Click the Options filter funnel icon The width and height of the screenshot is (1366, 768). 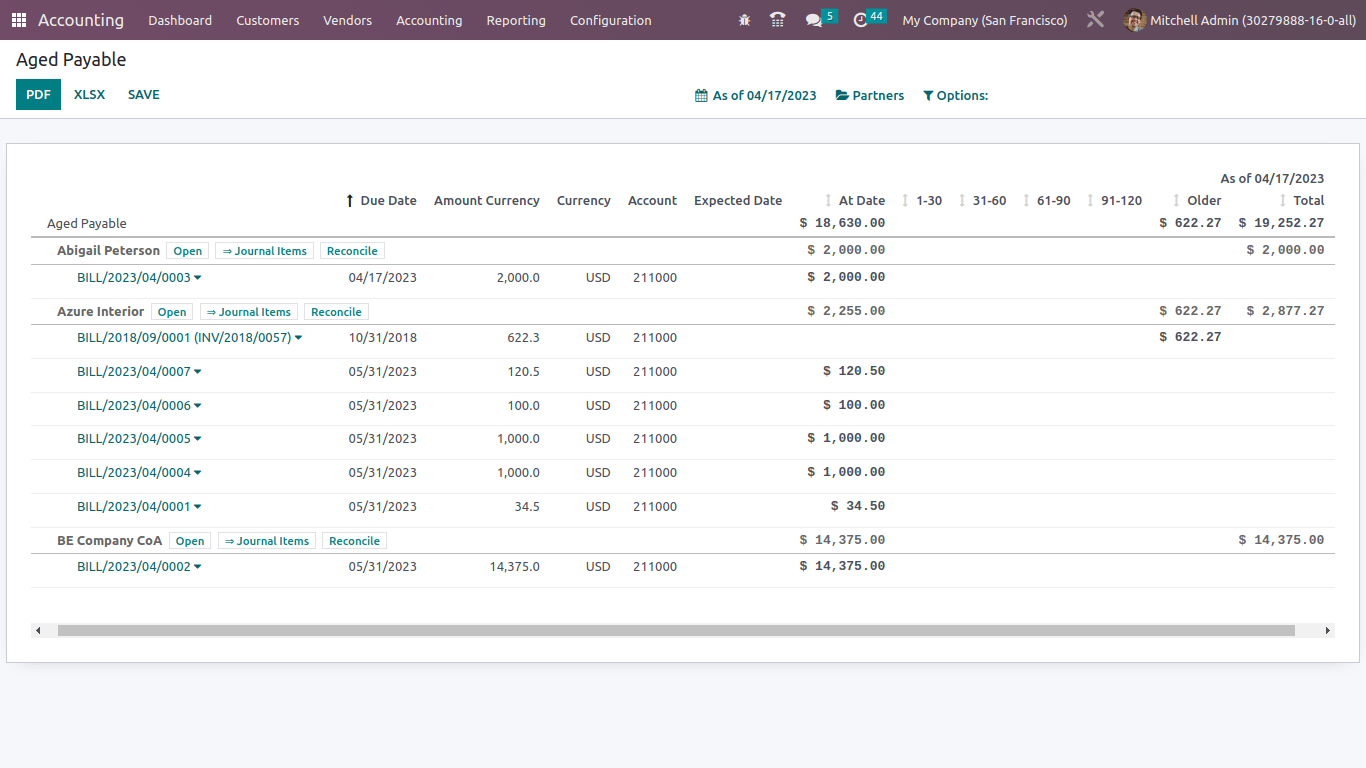click(x=928, y=95)
